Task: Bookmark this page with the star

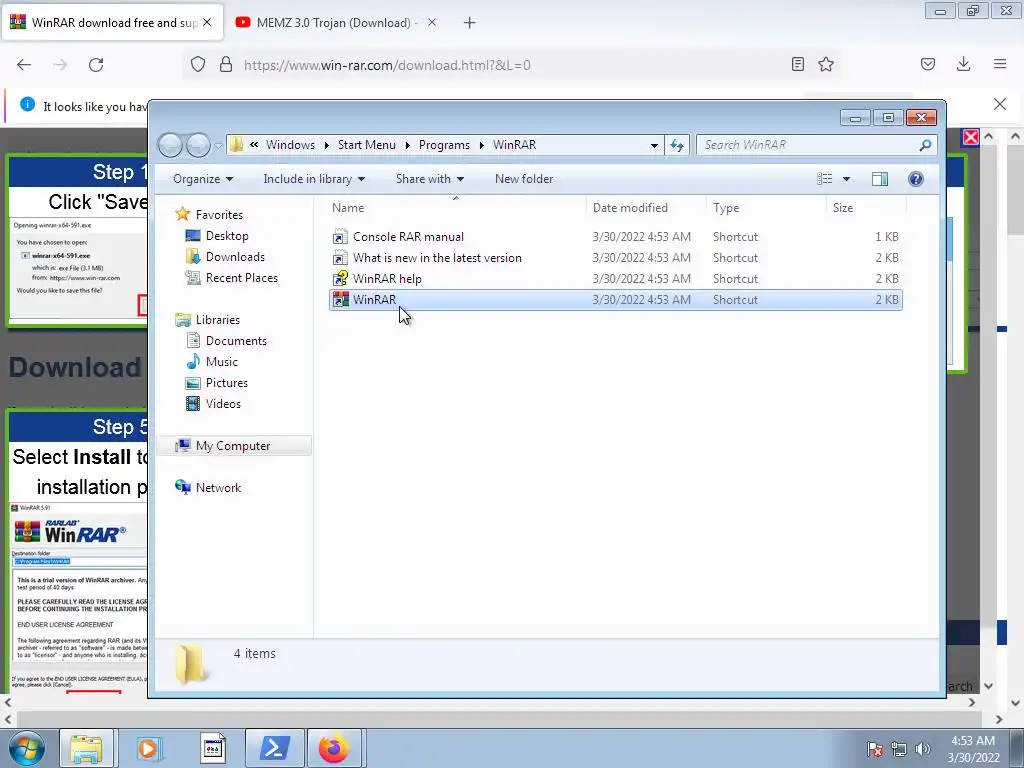Action: pyautogui.click(x=825, y=64)
